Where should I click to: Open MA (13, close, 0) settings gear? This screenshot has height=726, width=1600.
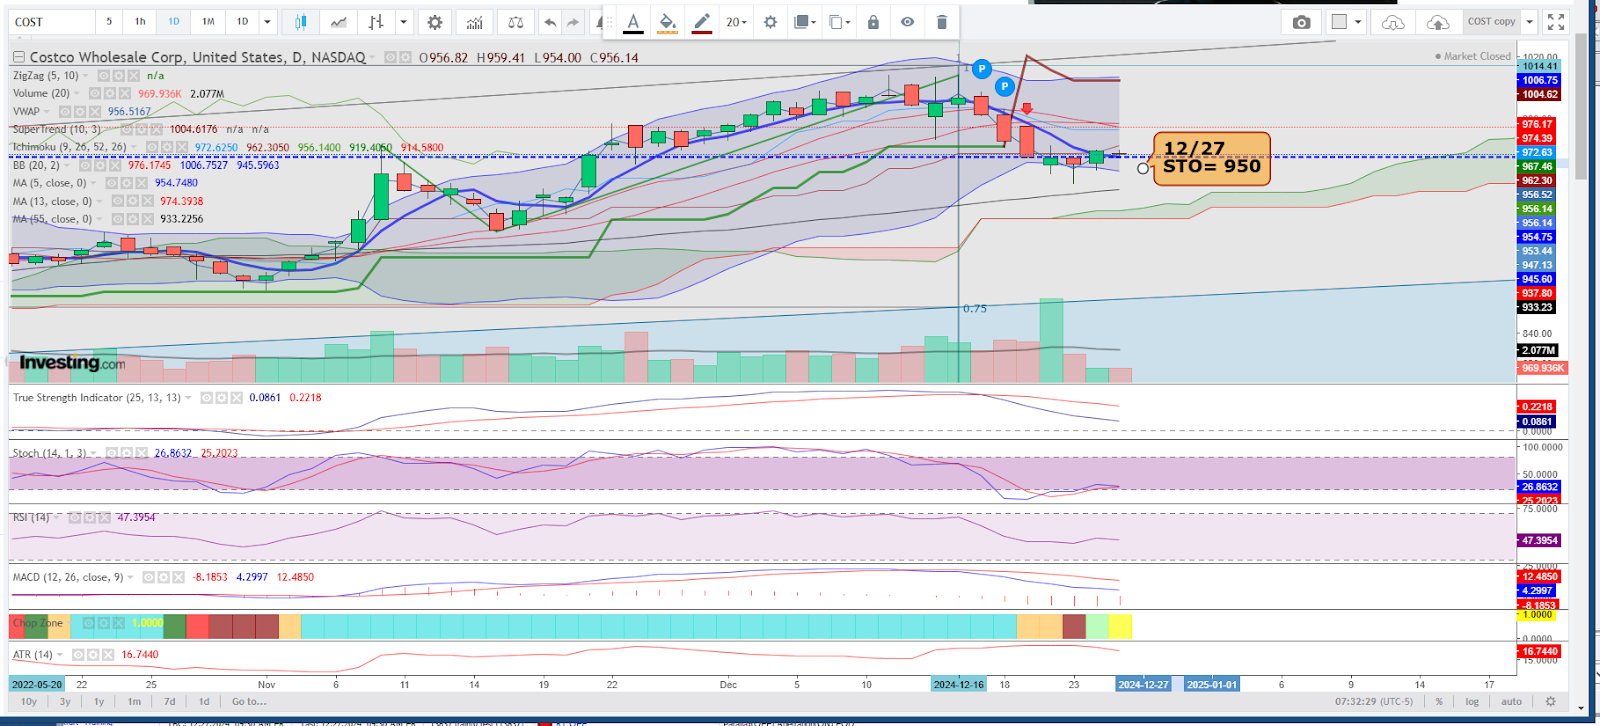132,201
